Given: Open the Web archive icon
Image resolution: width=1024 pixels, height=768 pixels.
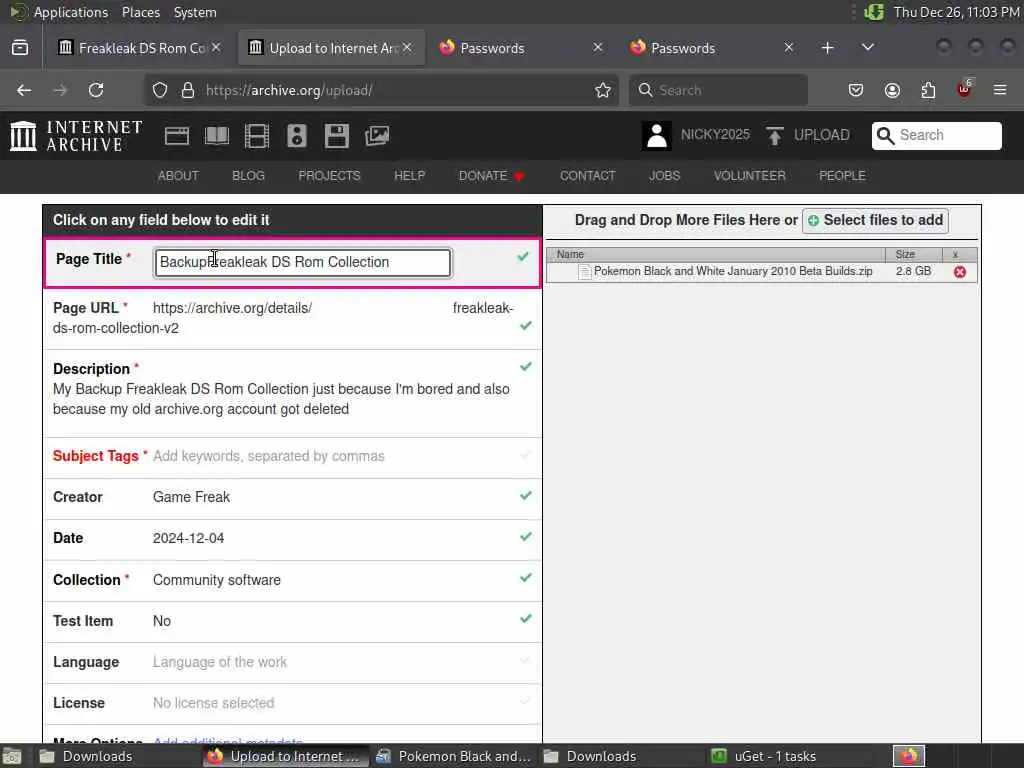Looking at the screenshot, I should point(177,136).
